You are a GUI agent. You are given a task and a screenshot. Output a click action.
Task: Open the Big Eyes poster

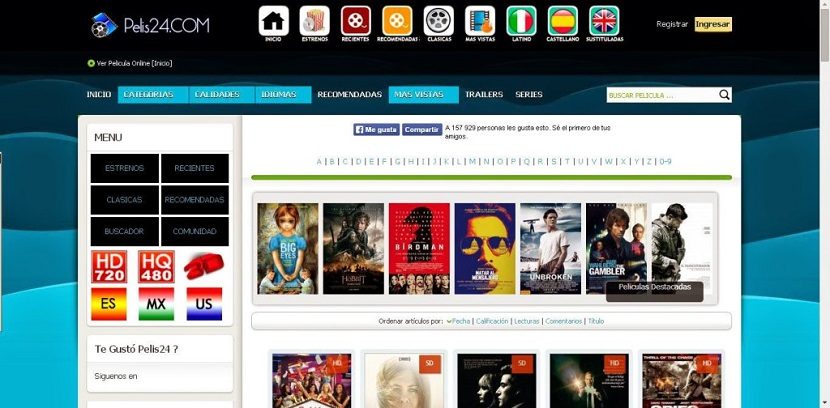(288, 249)
